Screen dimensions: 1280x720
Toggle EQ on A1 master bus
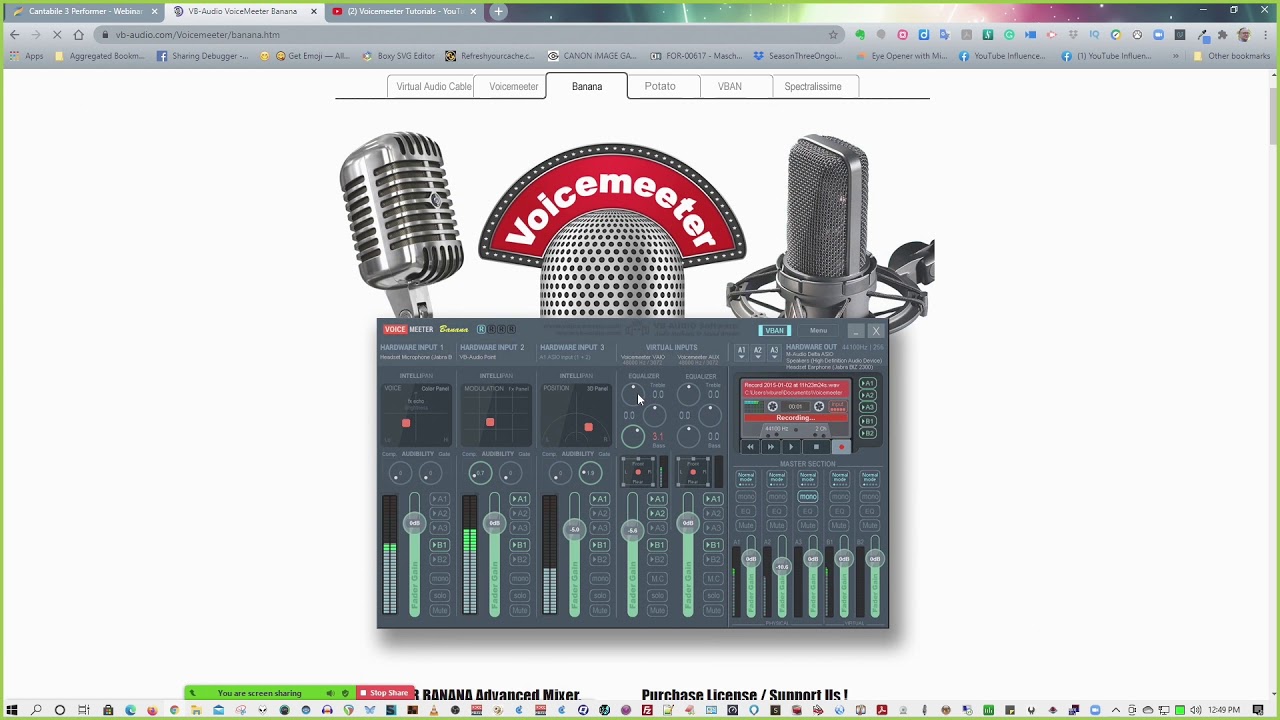click(746, 511)
